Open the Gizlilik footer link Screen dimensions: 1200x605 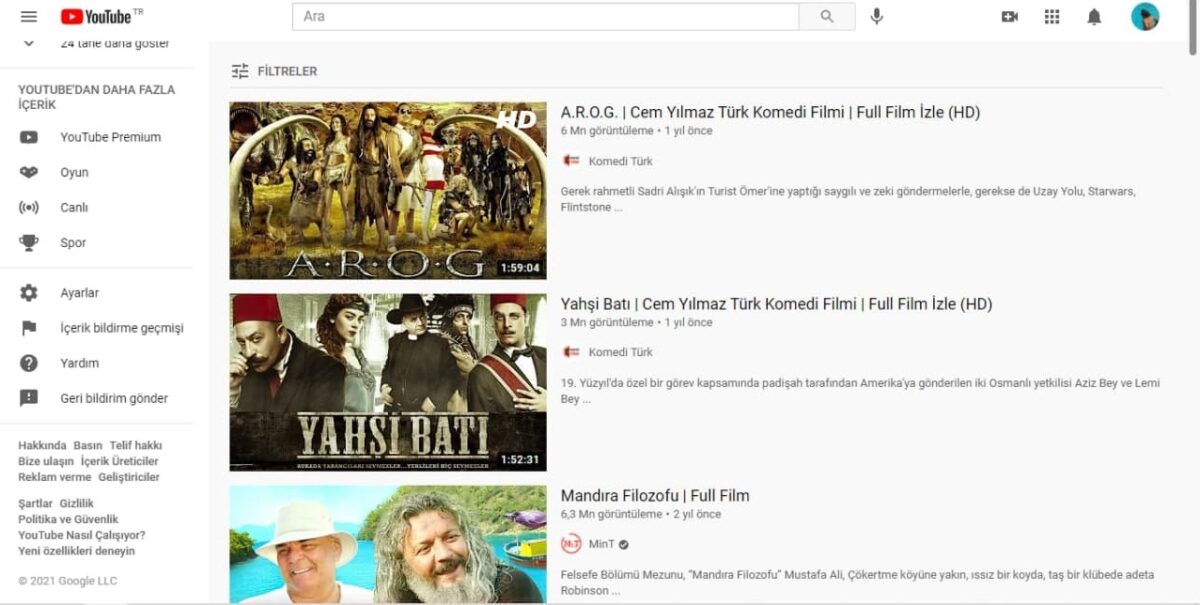[x=77, y=503]
